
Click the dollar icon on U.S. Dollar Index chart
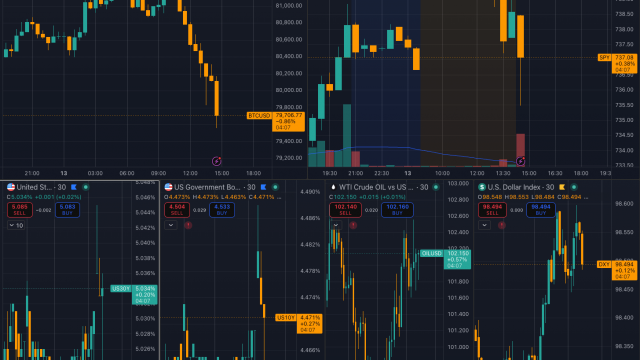point(482,187)
